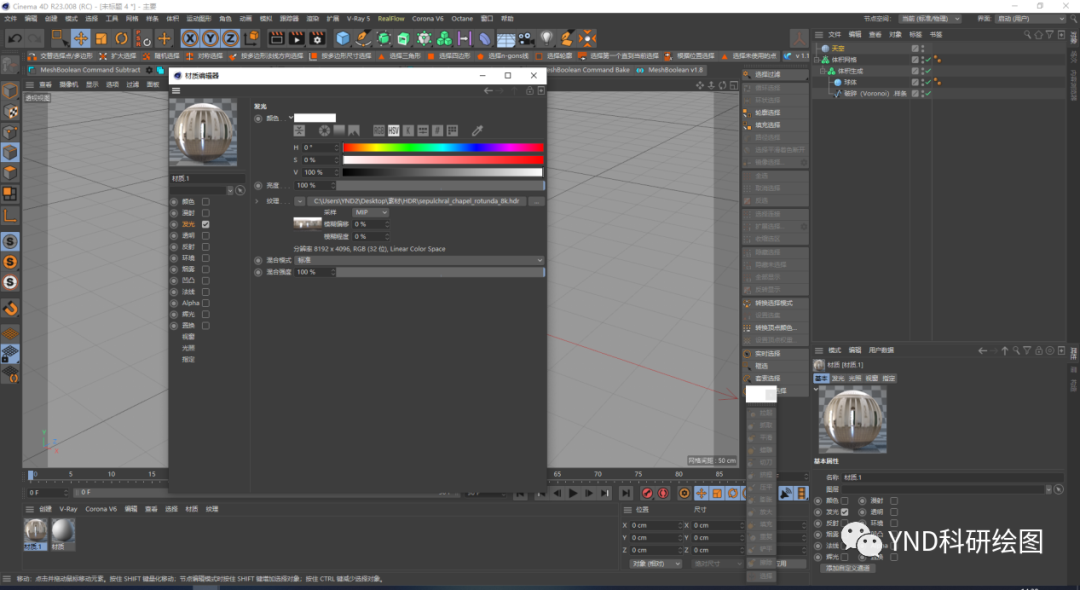Open 混合模式 blend mode dropdown
The image size is (1080, 590).
419,260
